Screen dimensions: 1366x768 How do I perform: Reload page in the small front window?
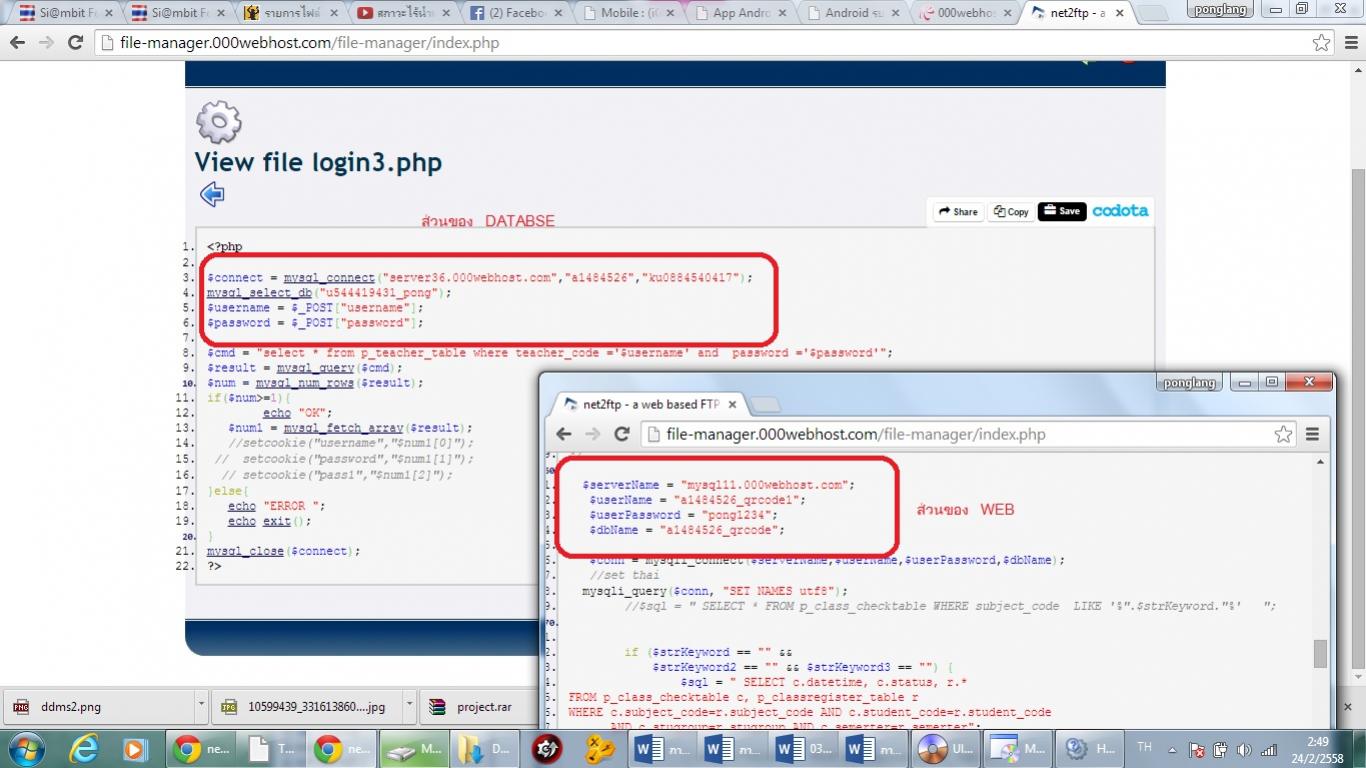(622, 434)
